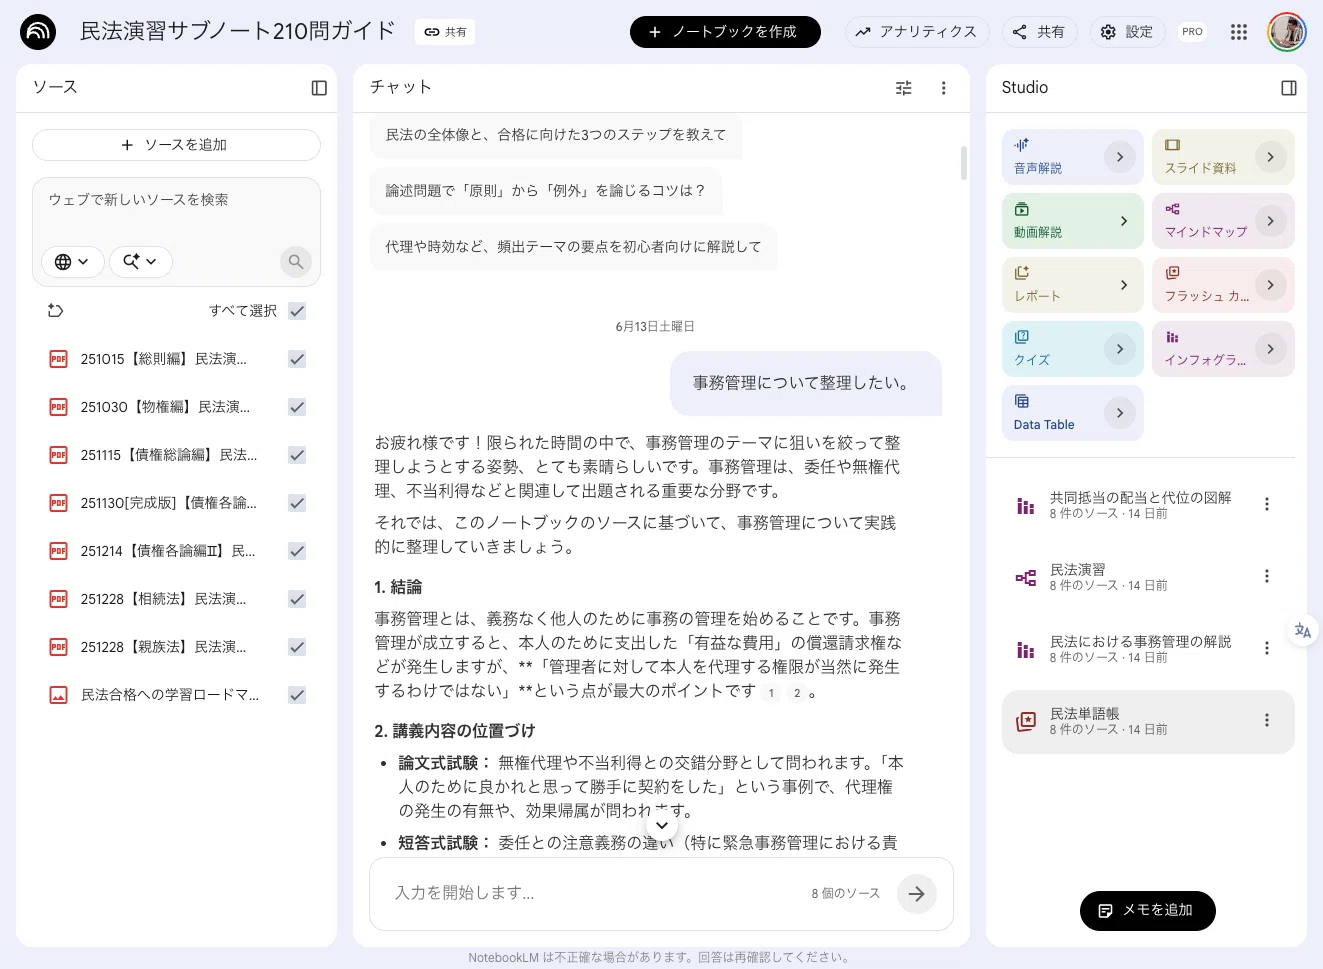The height and width of the screenshot is (969, 1323).
Task: Open more options for 共同抵当の配当と代位の図解
Action: 1267,504
